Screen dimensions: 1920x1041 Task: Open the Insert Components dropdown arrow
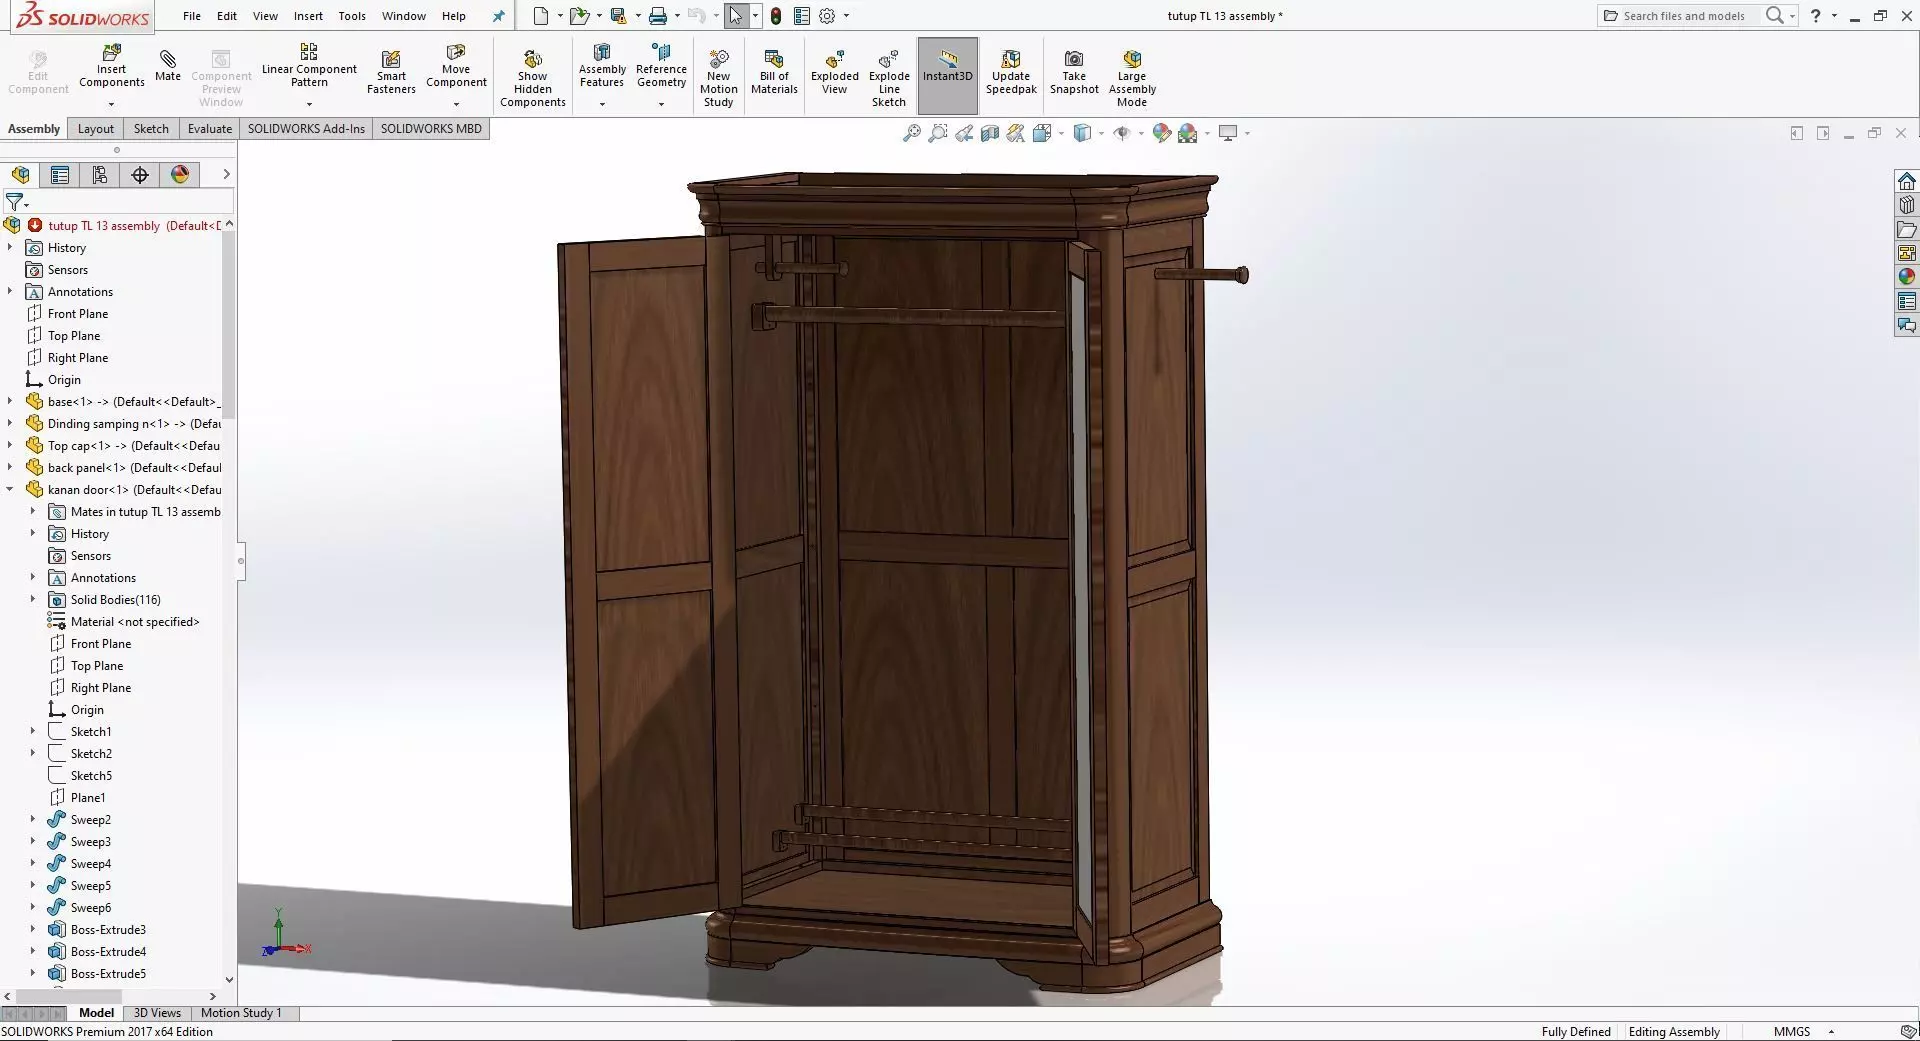(112, 104)
